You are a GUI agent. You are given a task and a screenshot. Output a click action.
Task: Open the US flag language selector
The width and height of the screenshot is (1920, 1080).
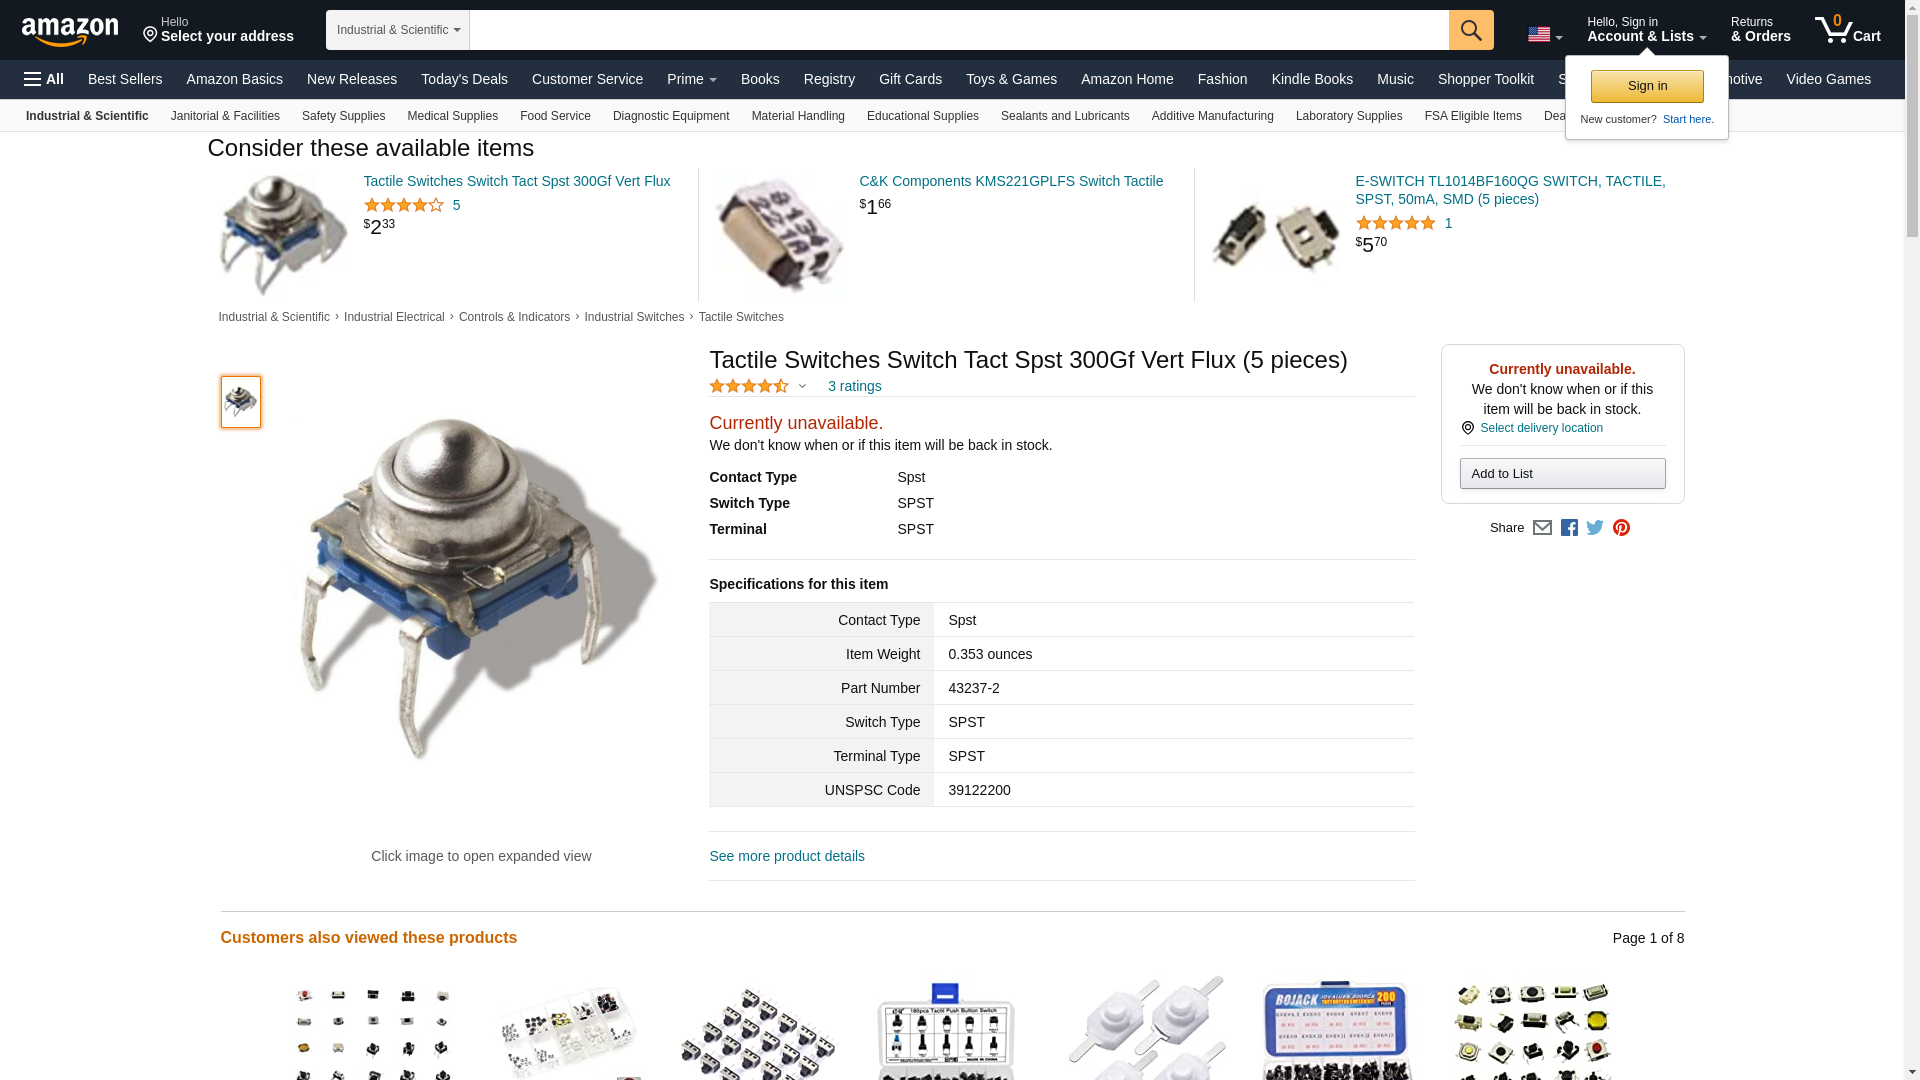(x=1545, y=35)
